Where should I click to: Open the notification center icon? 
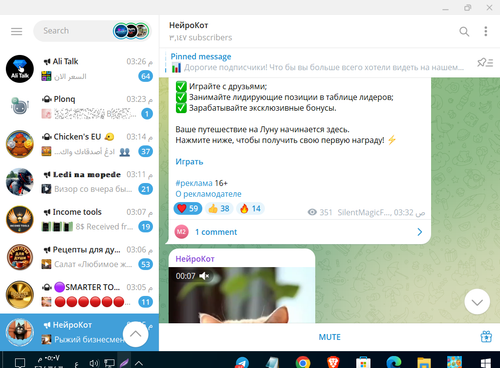pyautogui.click(x=20, y=363)
